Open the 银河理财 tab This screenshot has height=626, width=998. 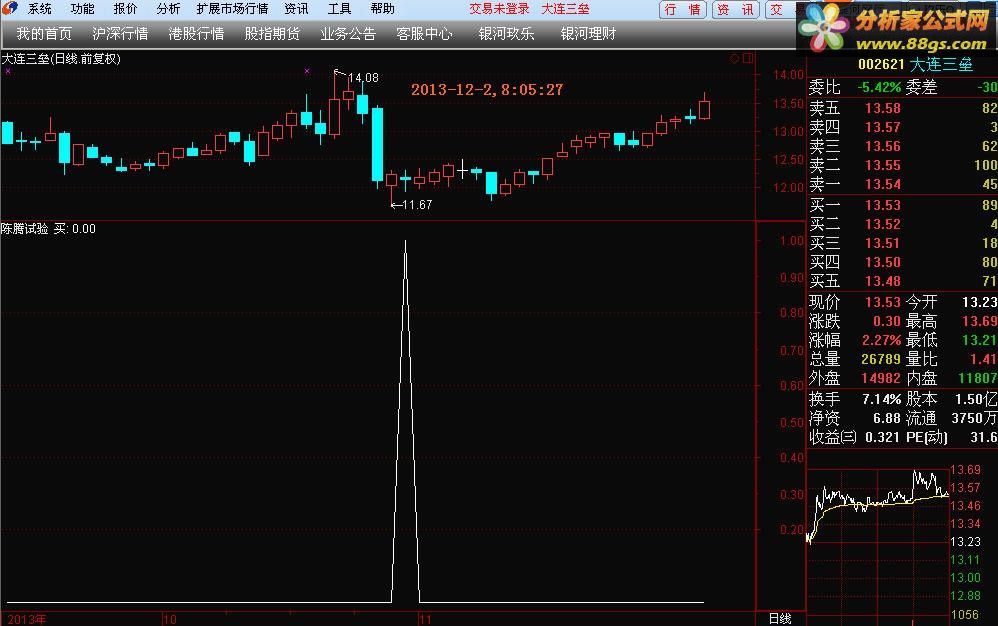pyautogui.click(x=588, y=34)
